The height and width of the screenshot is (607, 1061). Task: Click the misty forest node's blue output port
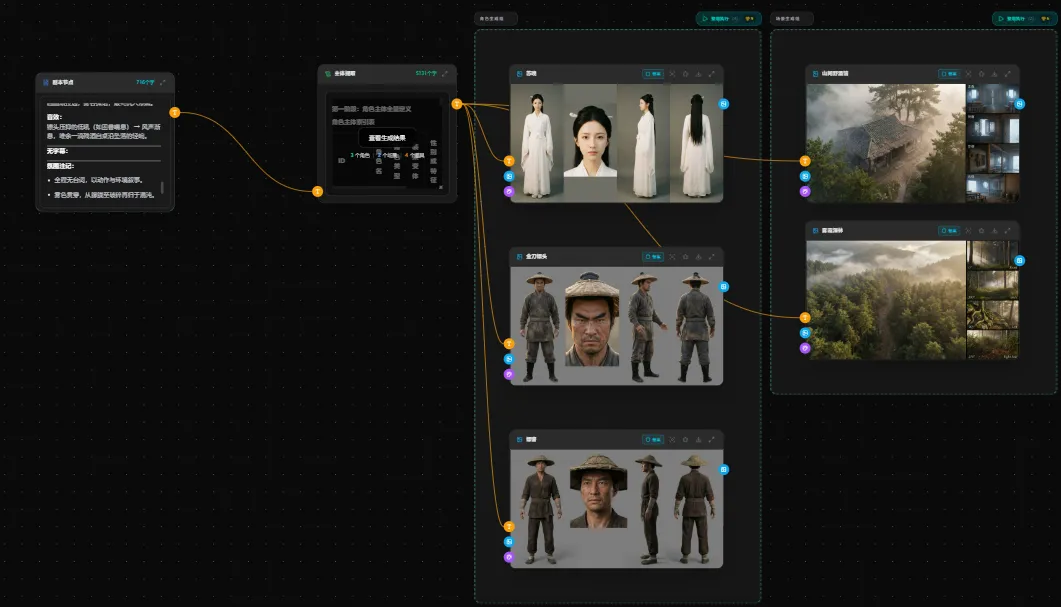1020,260
